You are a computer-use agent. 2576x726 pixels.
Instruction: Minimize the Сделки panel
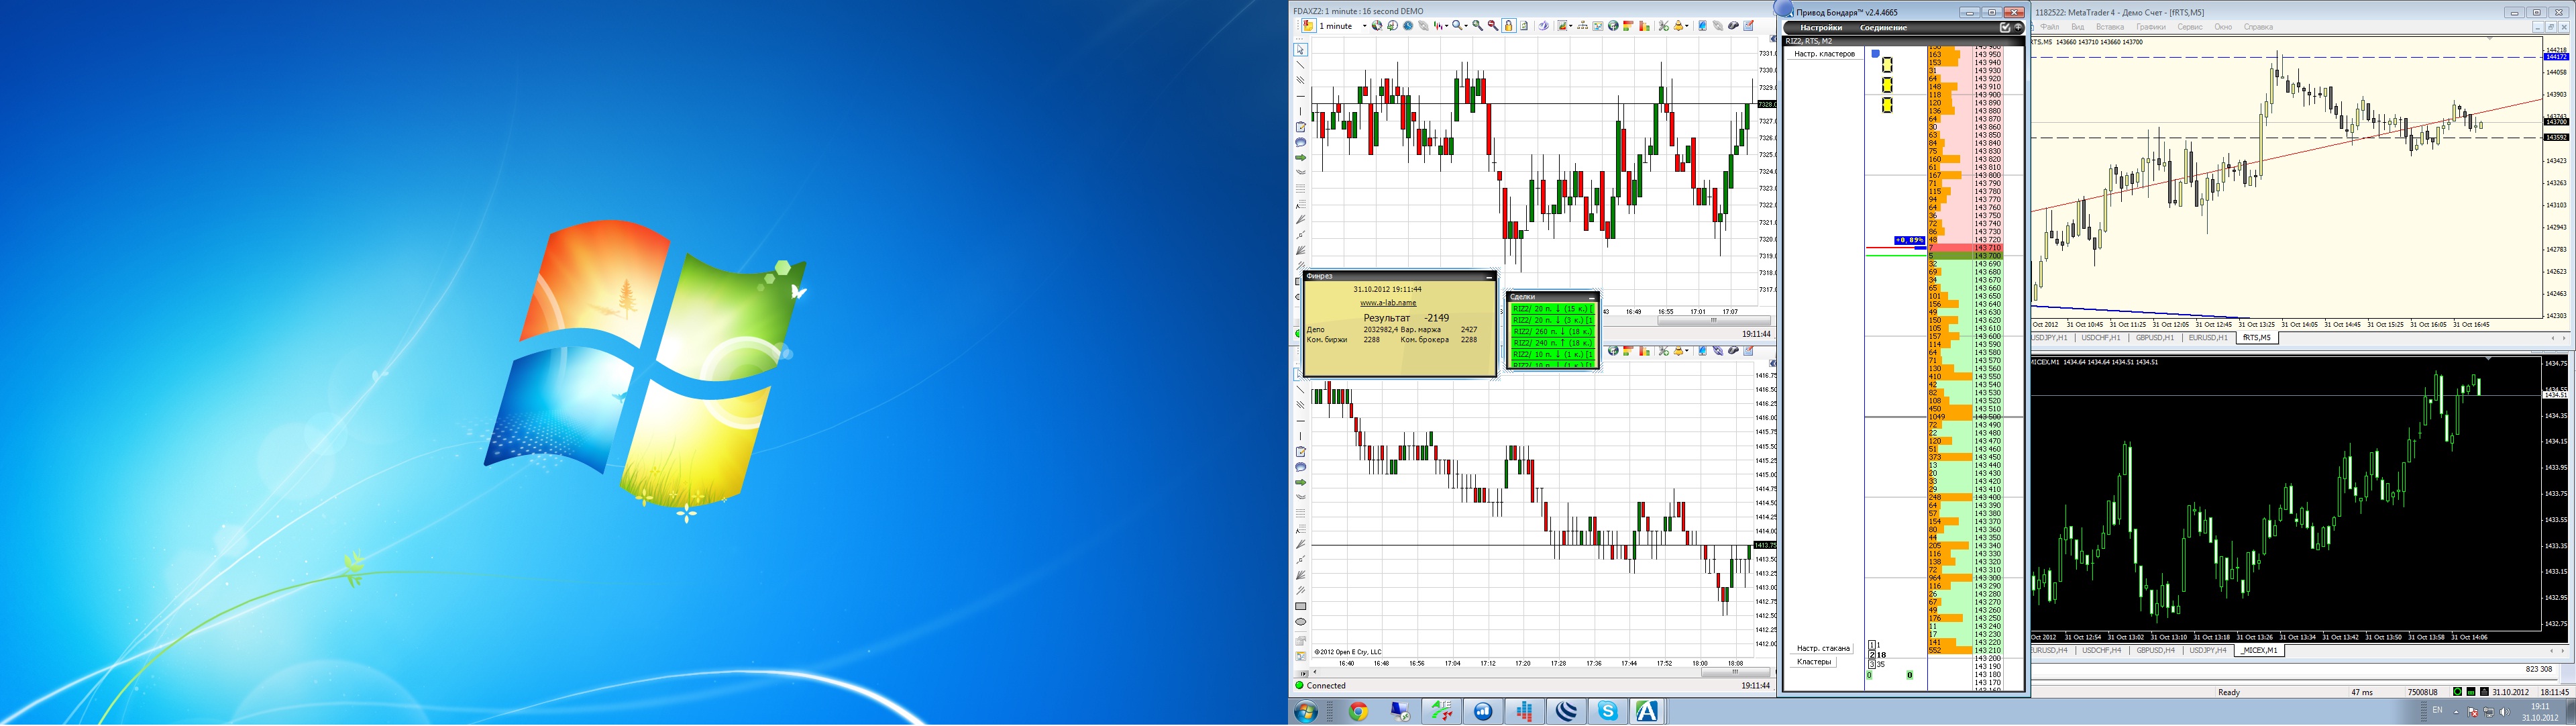point(1592,298)
